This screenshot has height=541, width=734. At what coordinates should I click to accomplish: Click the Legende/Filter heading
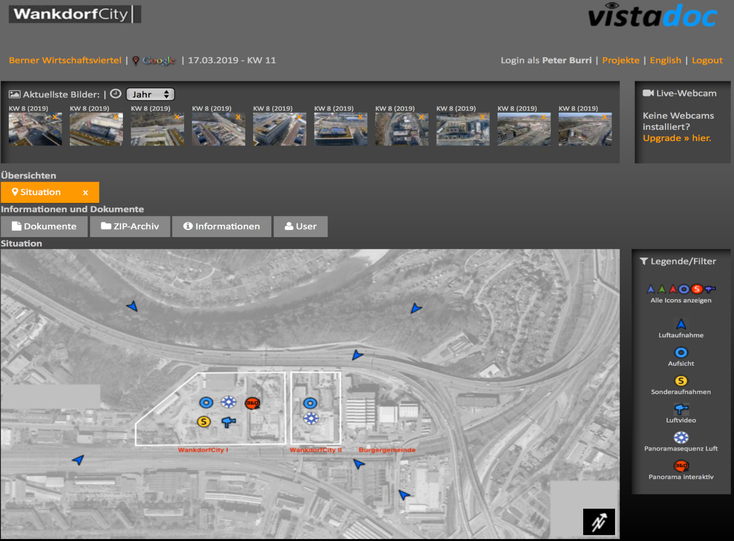coord(678,262)
